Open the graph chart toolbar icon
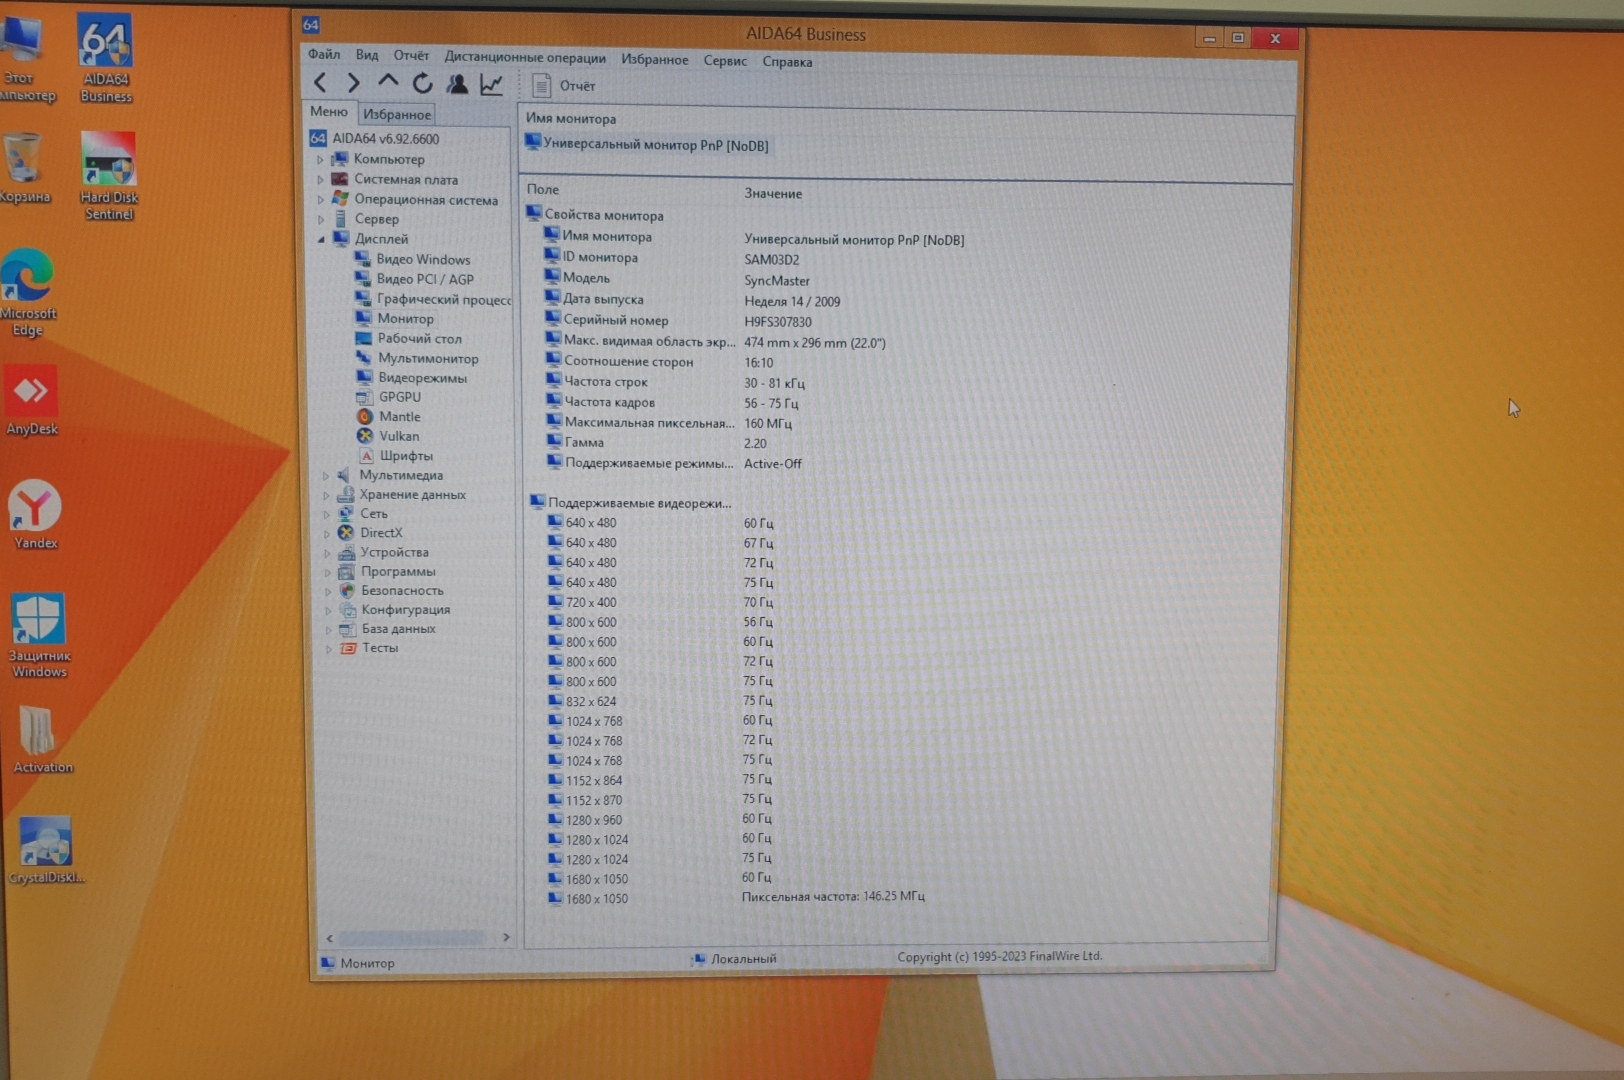The image size is (1624, 1080). (491, 85)
